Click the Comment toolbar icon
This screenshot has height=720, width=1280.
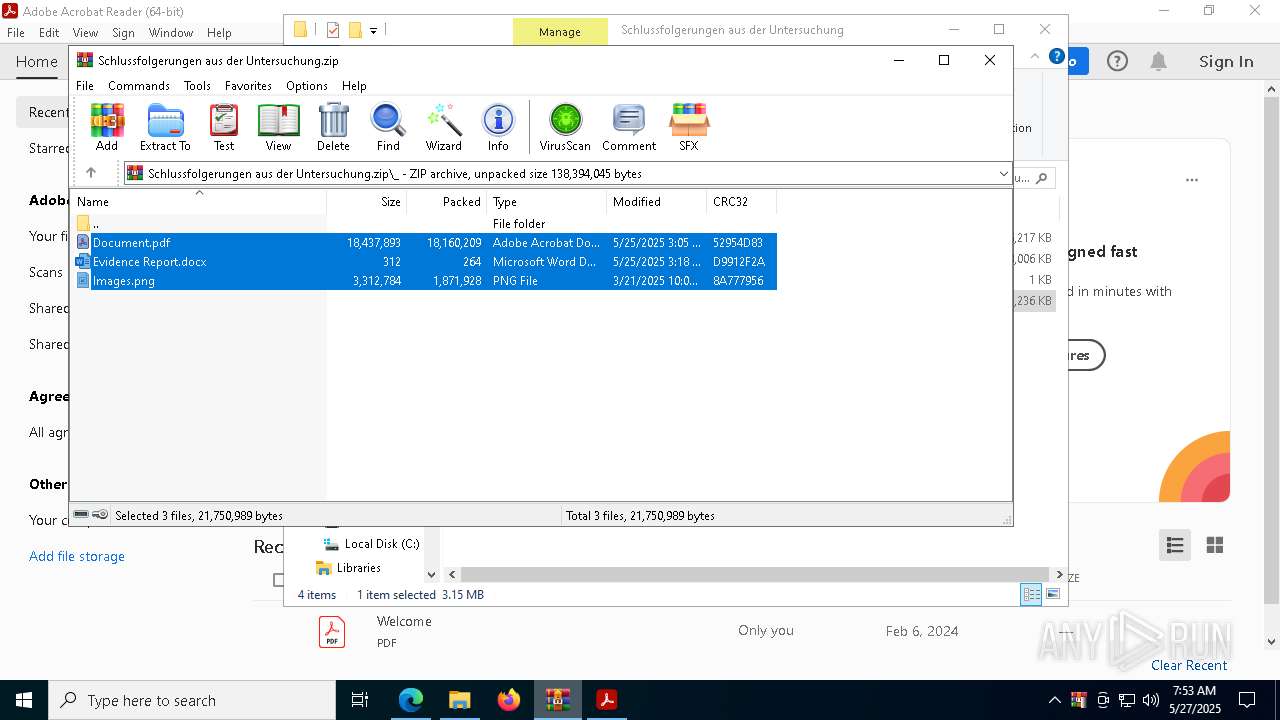[629, 127]
